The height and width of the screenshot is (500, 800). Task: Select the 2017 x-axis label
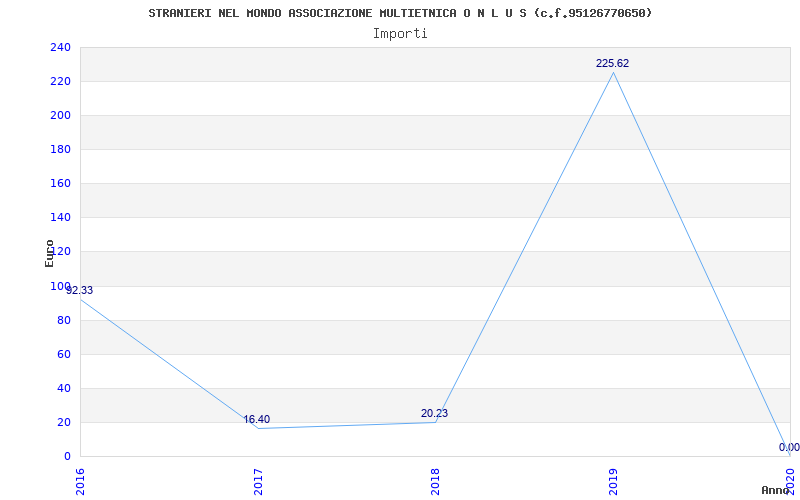[258, 482]
